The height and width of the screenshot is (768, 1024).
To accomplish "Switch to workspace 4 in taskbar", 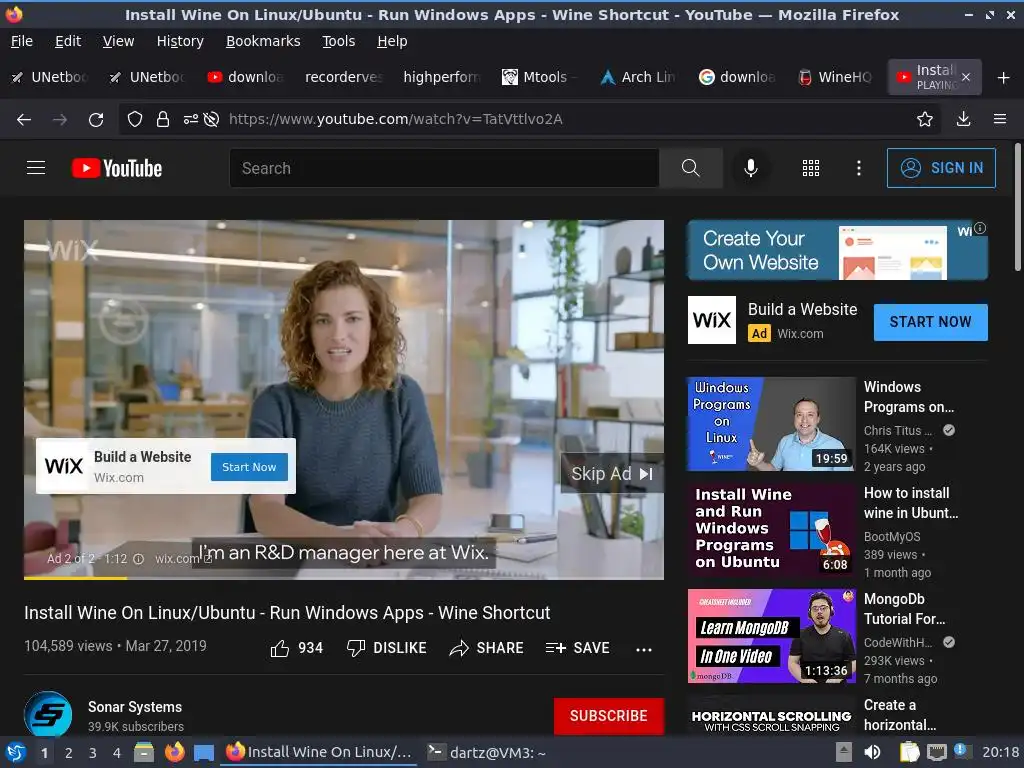I will coord(117,753).
